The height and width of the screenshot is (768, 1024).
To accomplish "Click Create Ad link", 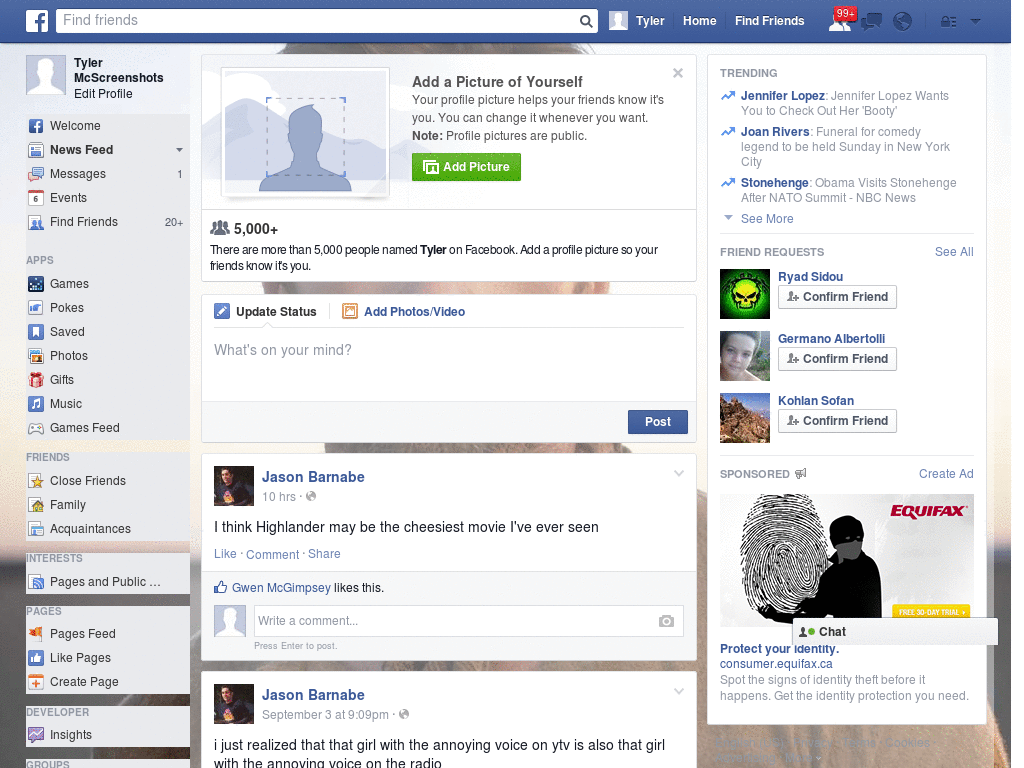I will pyautogui.click(x=946, y=474).
